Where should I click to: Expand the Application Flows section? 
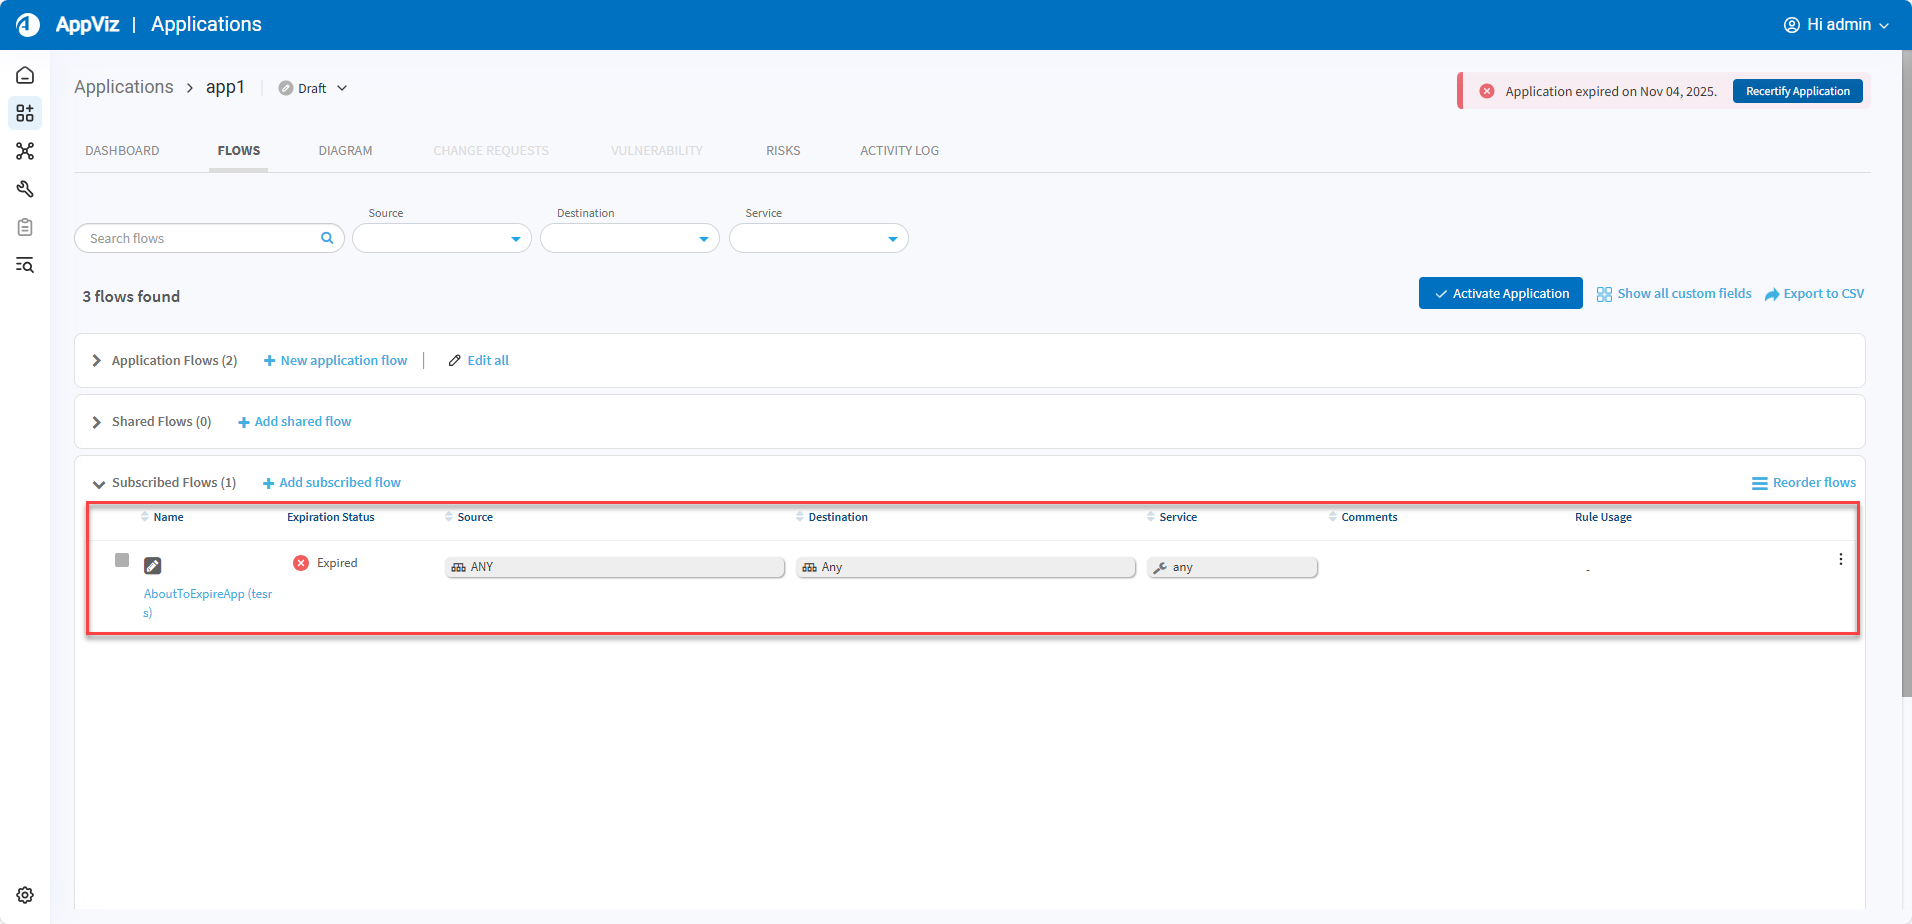pos(97,361)
